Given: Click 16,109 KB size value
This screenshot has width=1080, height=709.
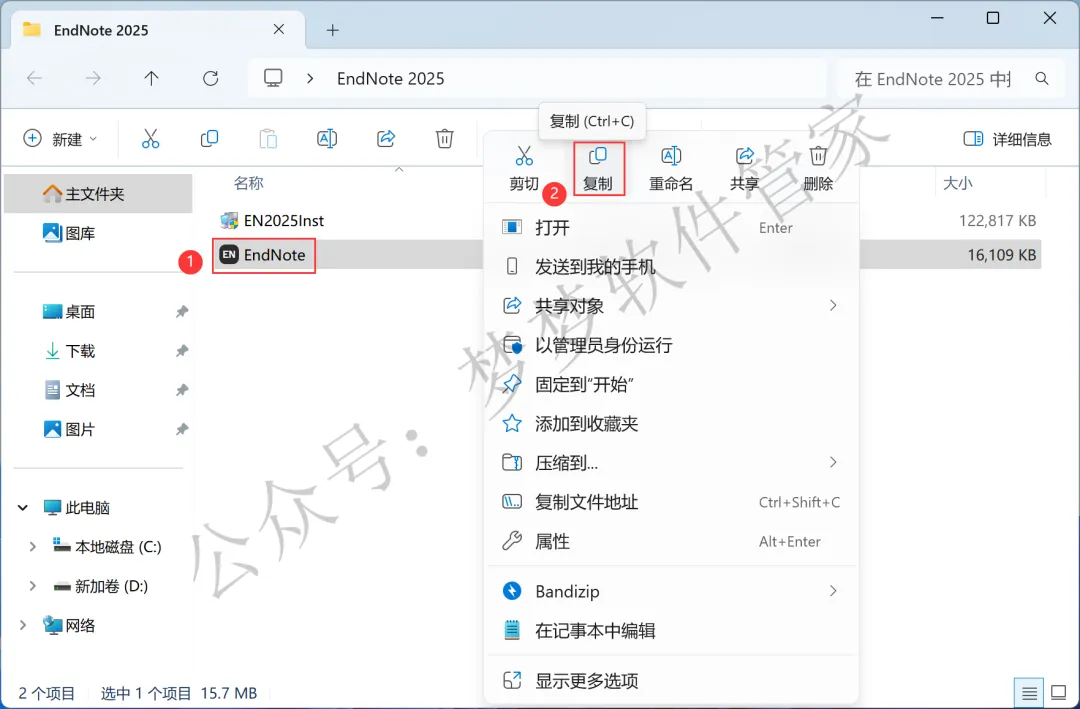Looking at the screenshot, I should pyautogui.click(x=1001, y=255).
